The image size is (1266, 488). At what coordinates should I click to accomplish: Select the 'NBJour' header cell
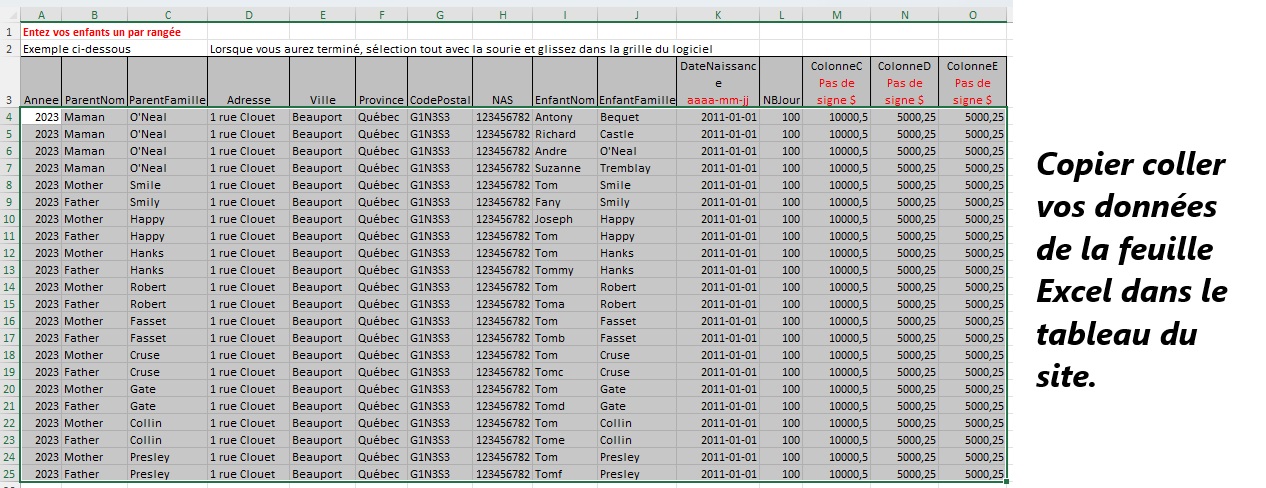[781, 100]
